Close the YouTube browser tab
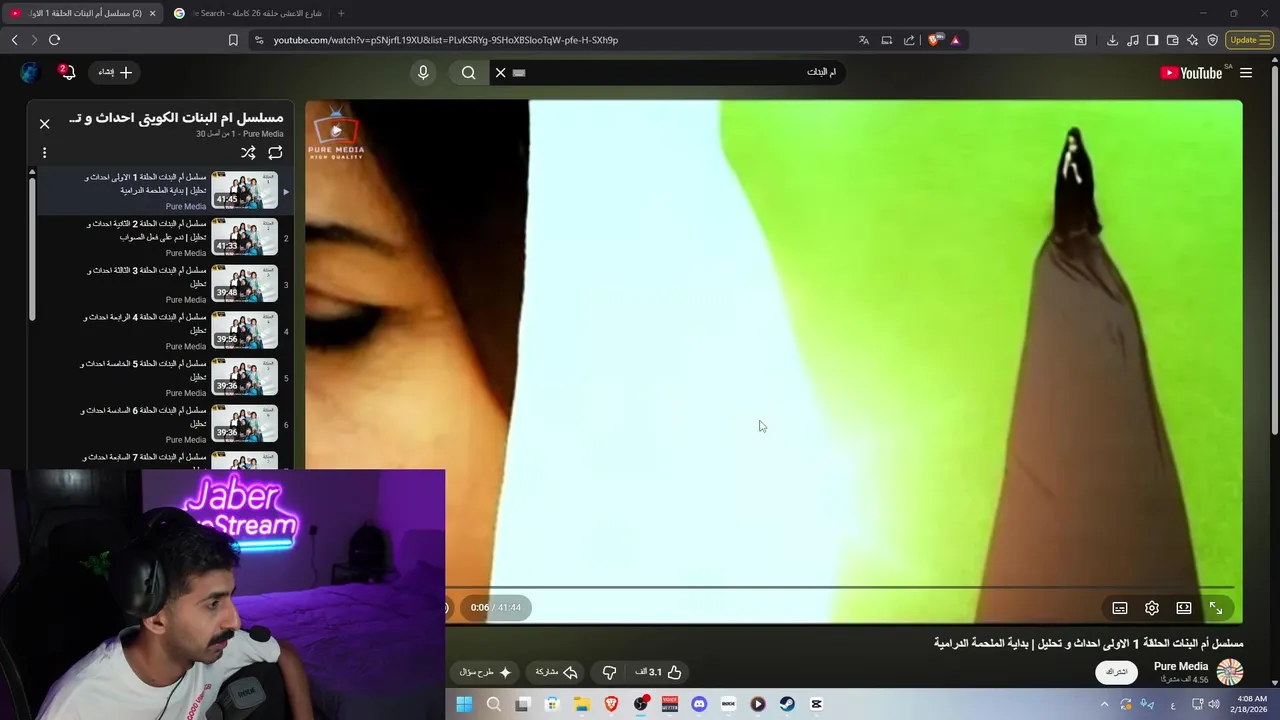 point(152,13)
